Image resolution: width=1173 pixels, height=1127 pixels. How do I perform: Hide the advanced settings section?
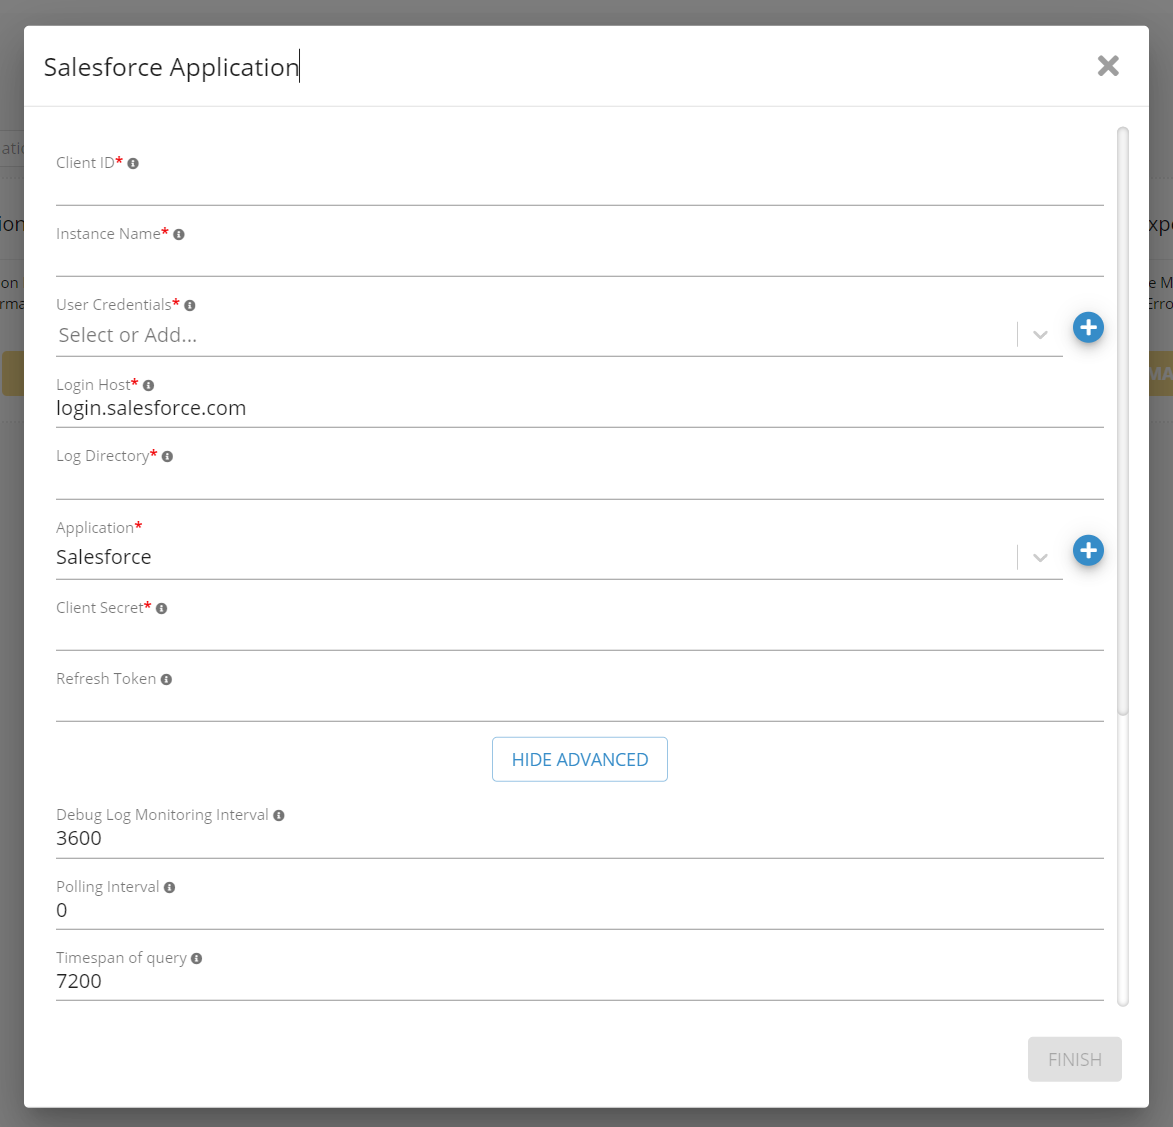tap(580, 759)
